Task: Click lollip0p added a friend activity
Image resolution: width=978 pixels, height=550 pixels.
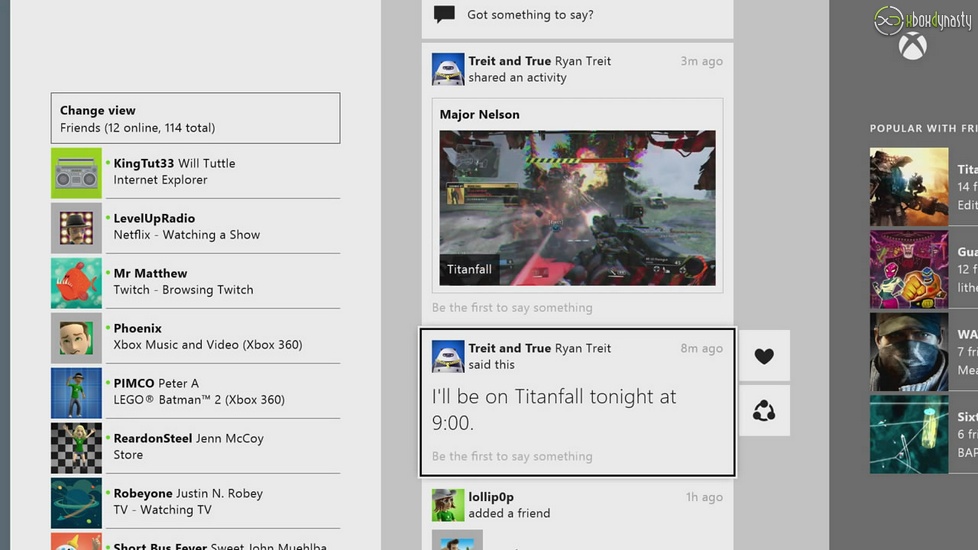Action: [x=577, y=505]
